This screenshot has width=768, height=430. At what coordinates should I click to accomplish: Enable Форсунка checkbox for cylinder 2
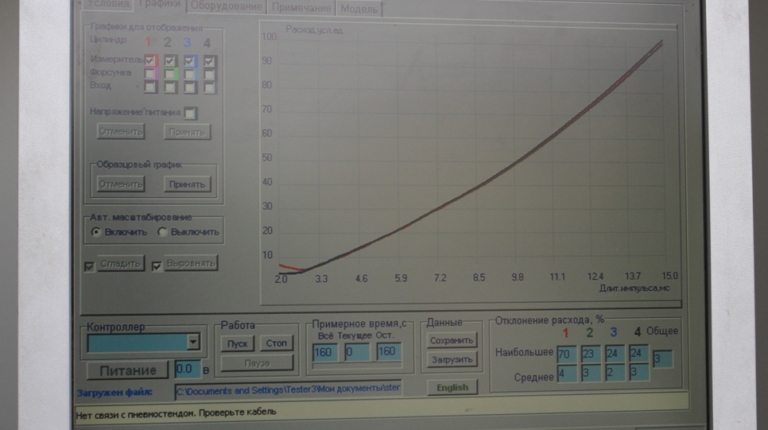pos(171,73)
